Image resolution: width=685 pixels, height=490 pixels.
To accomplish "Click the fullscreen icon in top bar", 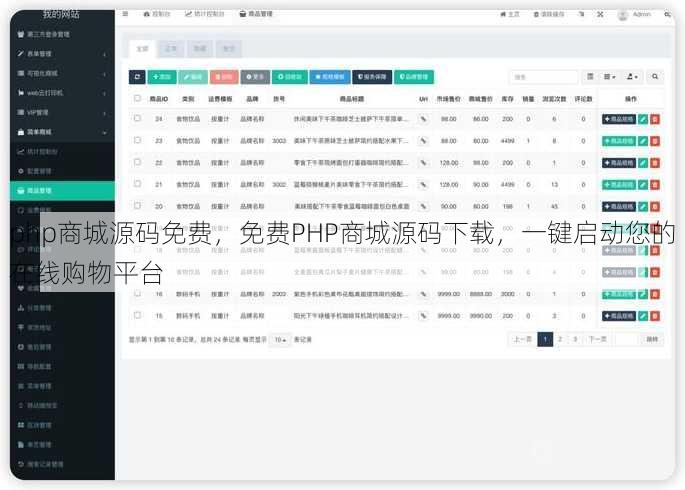I will (600, 14).
